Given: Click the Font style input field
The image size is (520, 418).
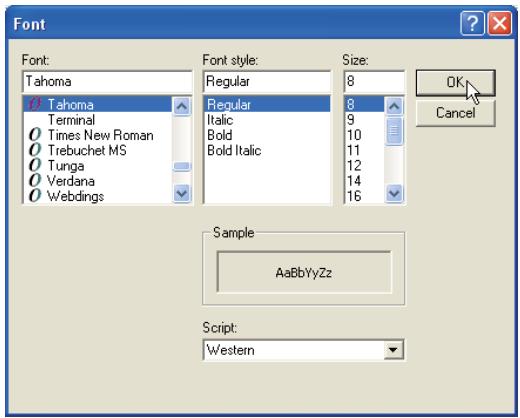Looking at the screenshot, I should point(267,81).
